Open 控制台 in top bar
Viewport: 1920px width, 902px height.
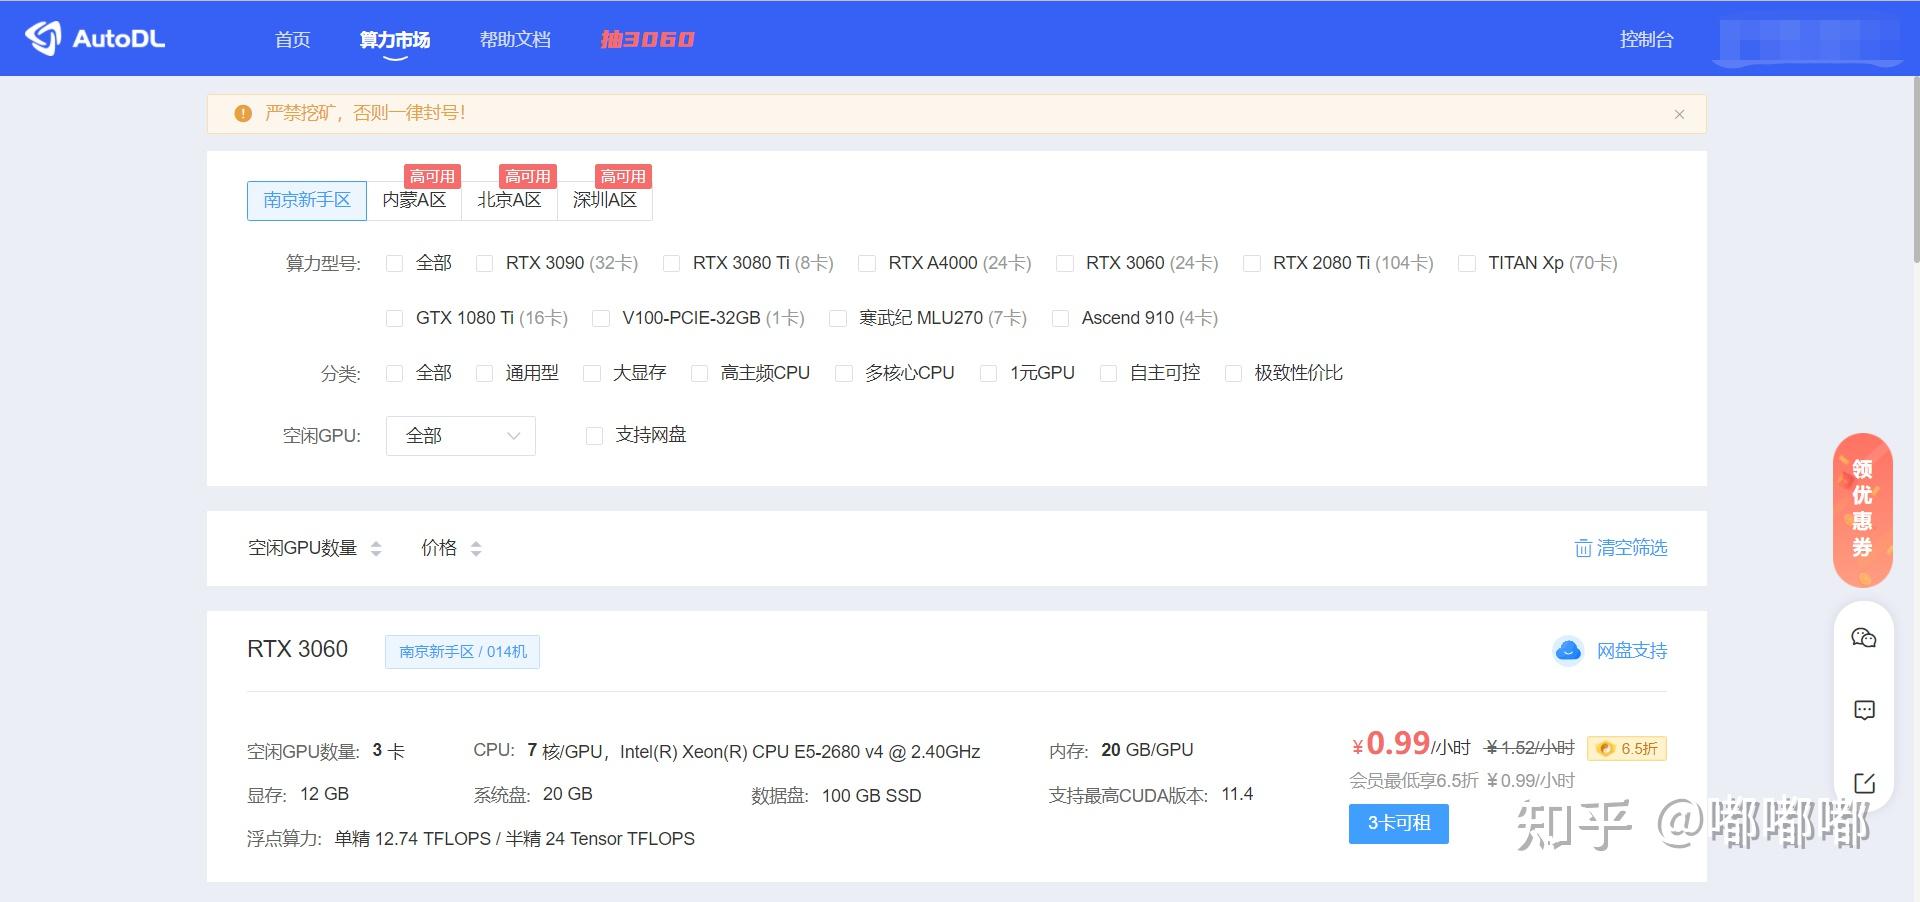tap(1646, 39)
